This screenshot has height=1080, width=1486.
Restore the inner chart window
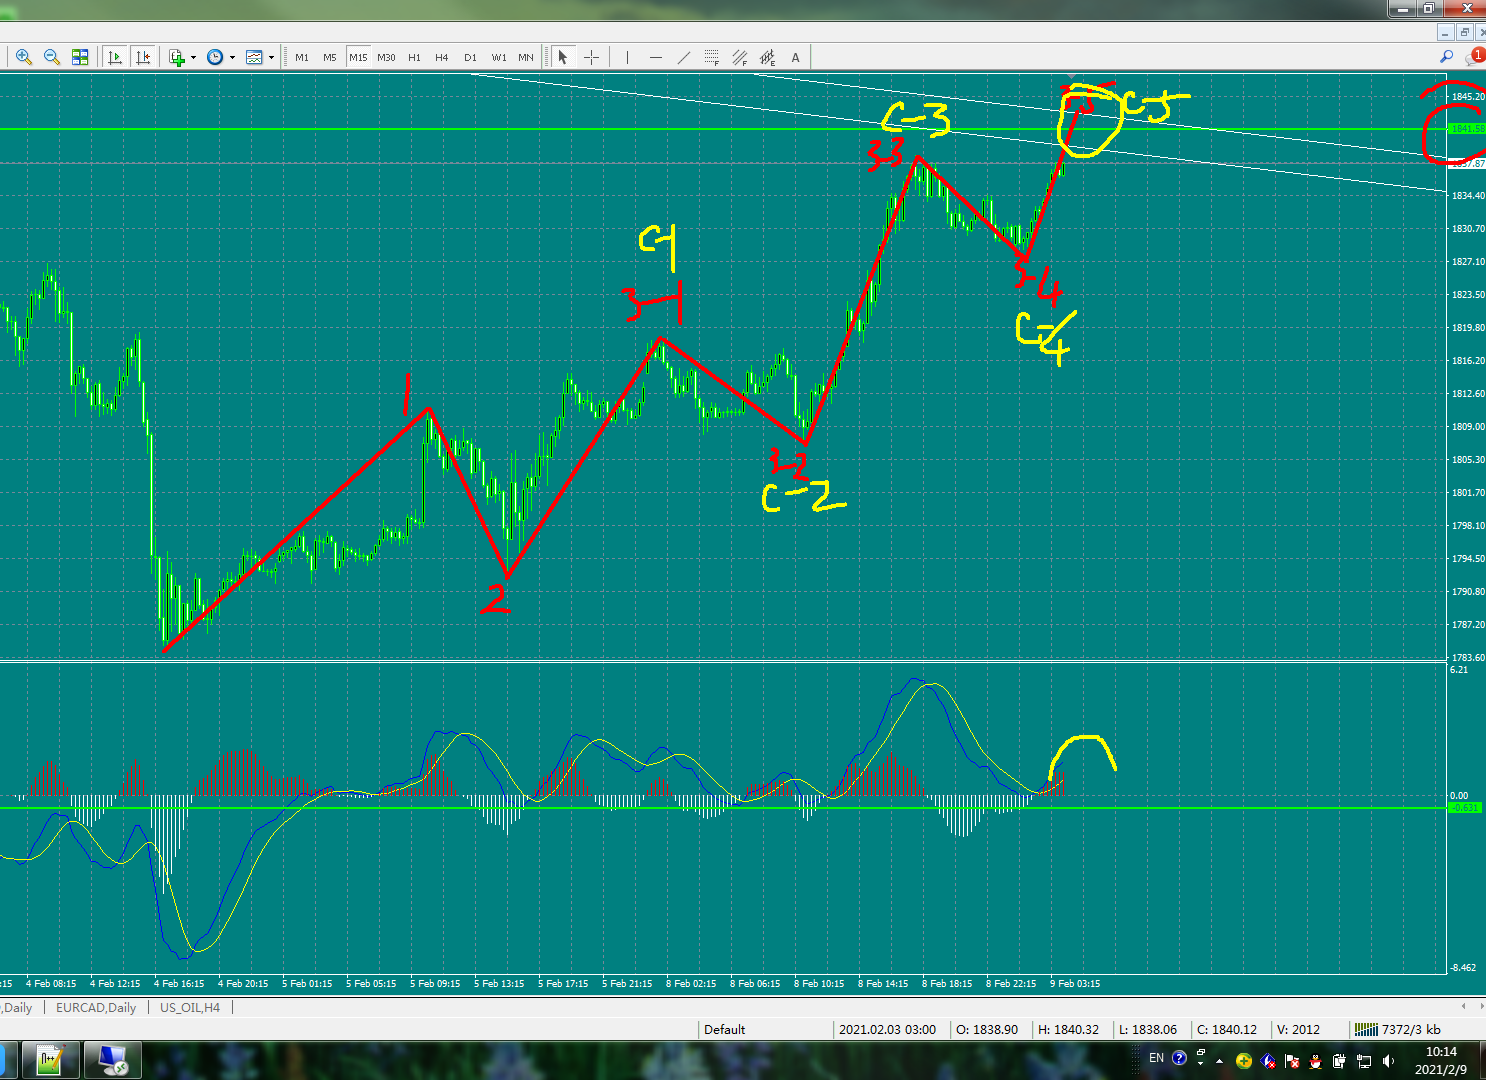click(x=1464, y=33)
